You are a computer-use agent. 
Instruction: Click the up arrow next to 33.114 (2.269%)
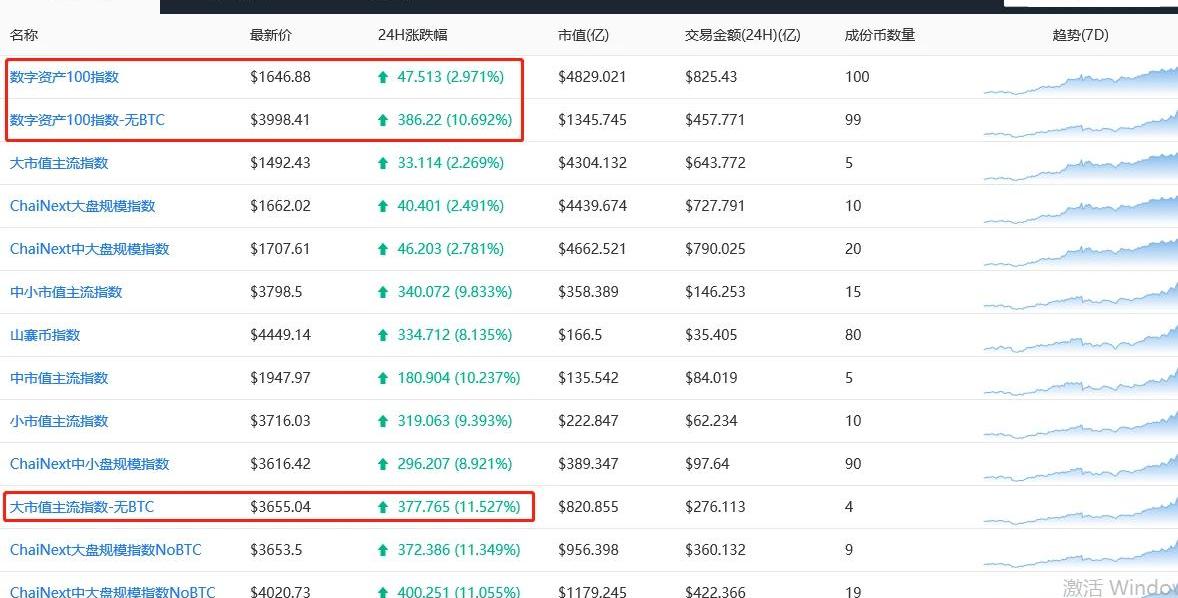click(383, 163)
